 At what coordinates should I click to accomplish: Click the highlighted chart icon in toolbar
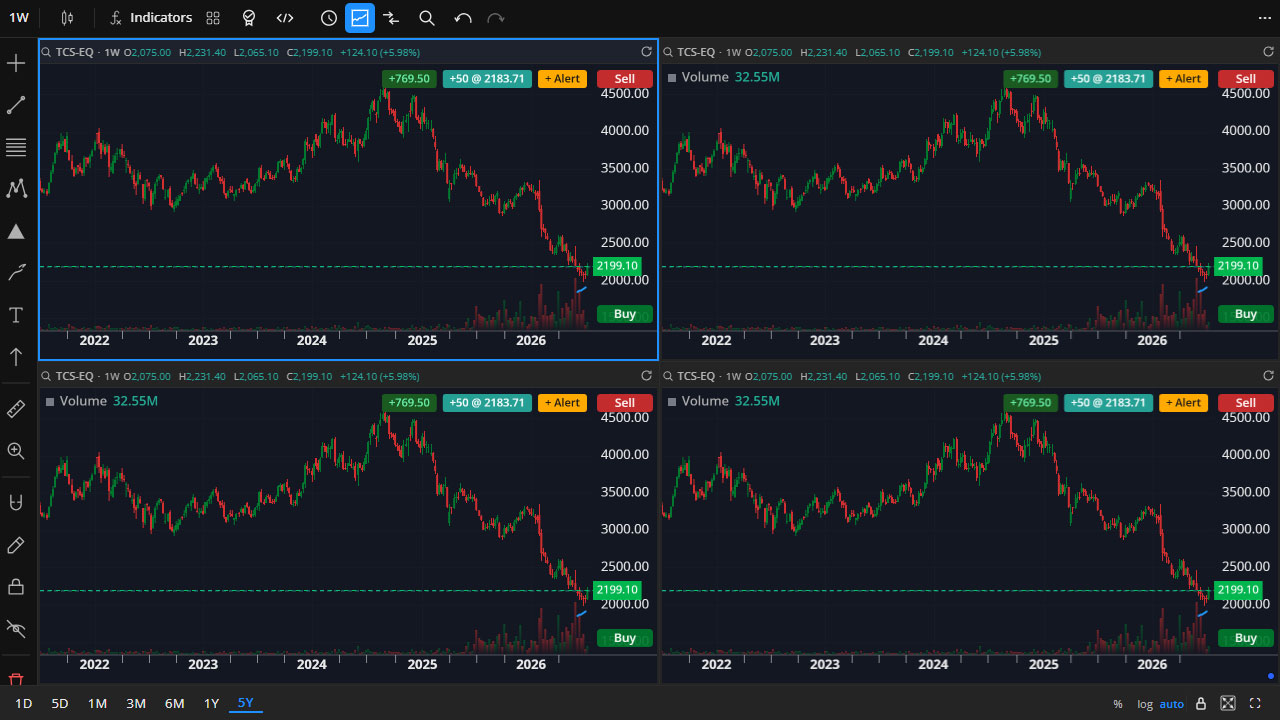pyautogui.click(x=360, y=18)
